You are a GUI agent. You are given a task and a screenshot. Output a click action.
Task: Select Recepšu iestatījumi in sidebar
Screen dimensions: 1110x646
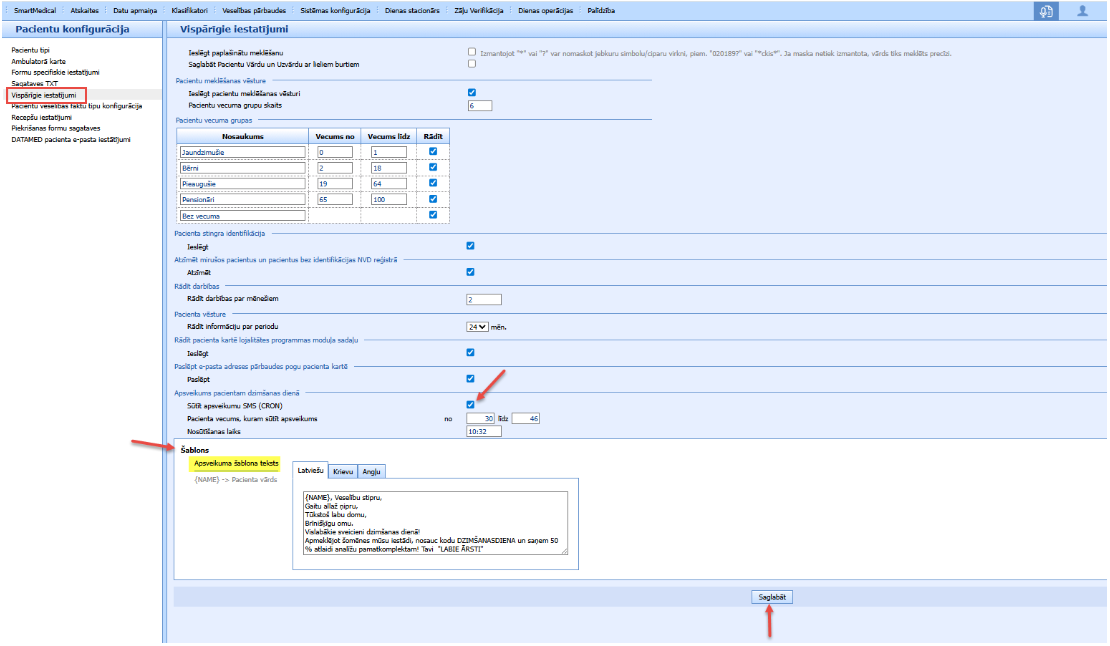(x=42, y=117)
